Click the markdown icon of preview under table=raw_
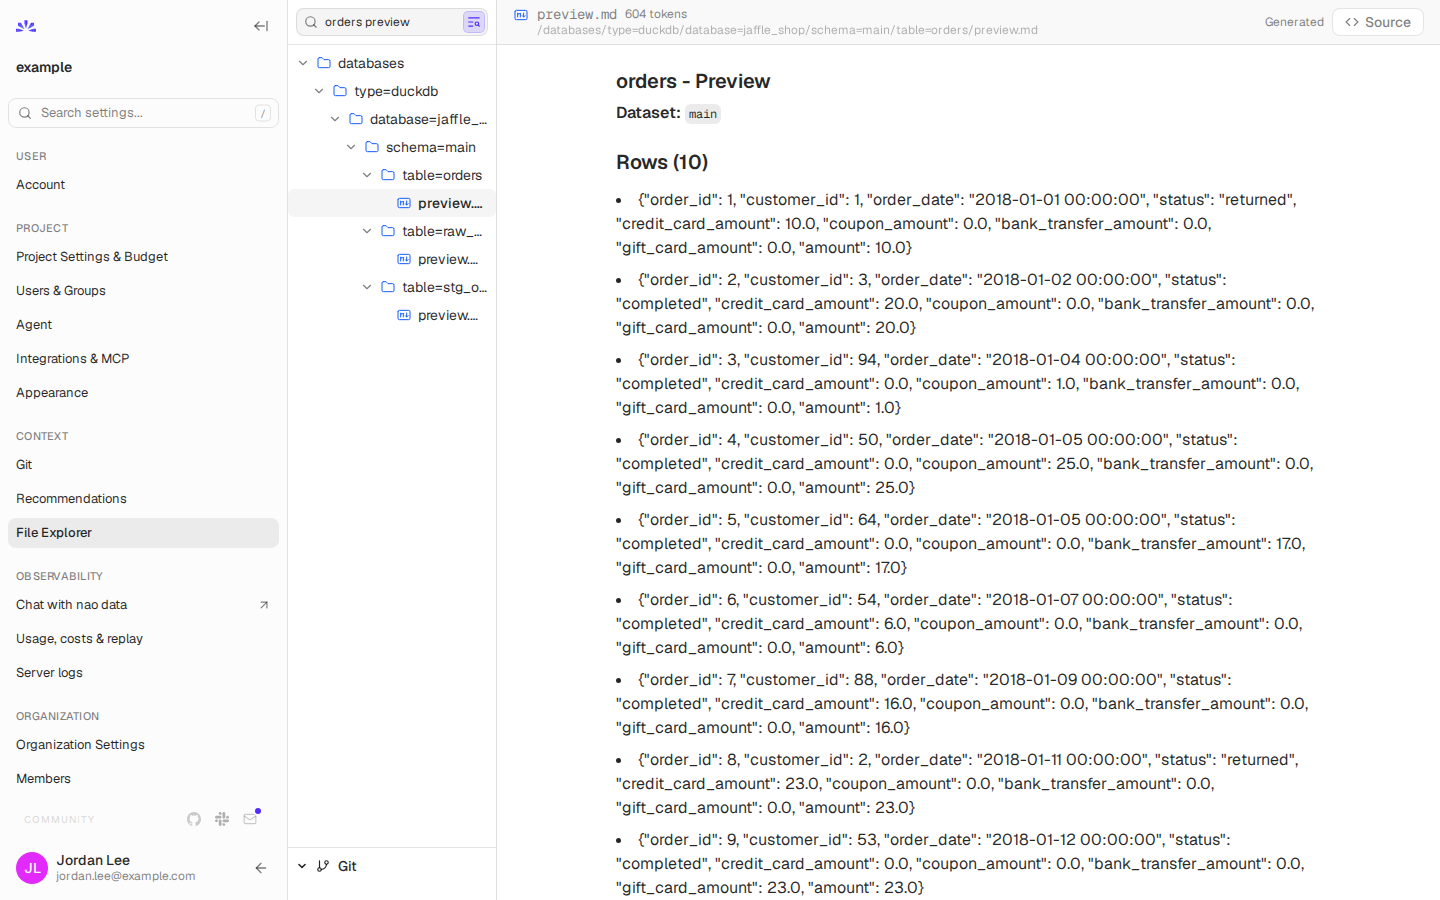1440x900 pixels. tap(404, 259)
